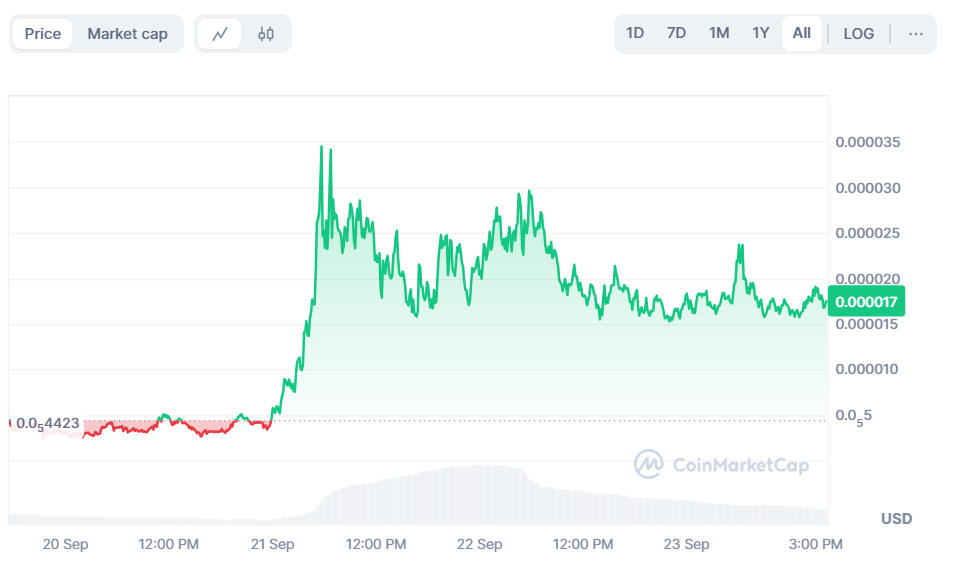Click the CoinMarketCap watermark logo
953x580 pixels.
[722, 464]
